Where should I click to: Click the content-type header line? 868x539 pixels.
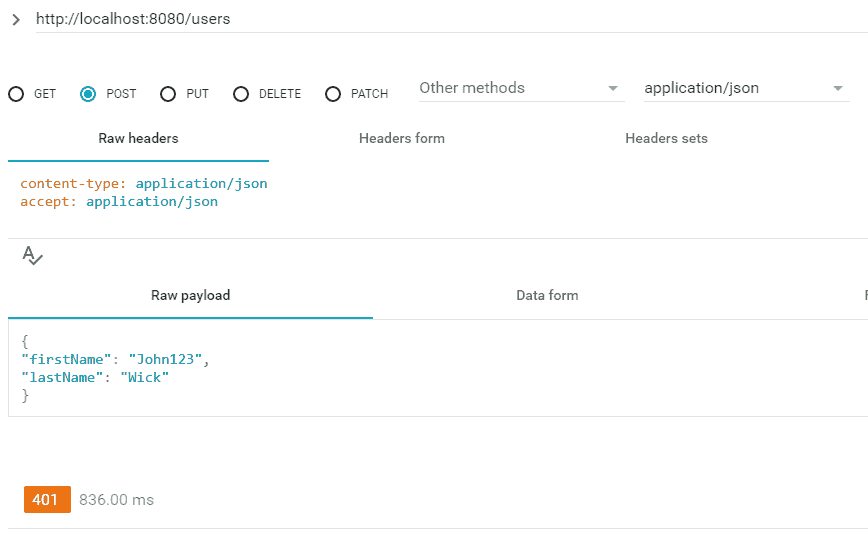tap(143, 184)
